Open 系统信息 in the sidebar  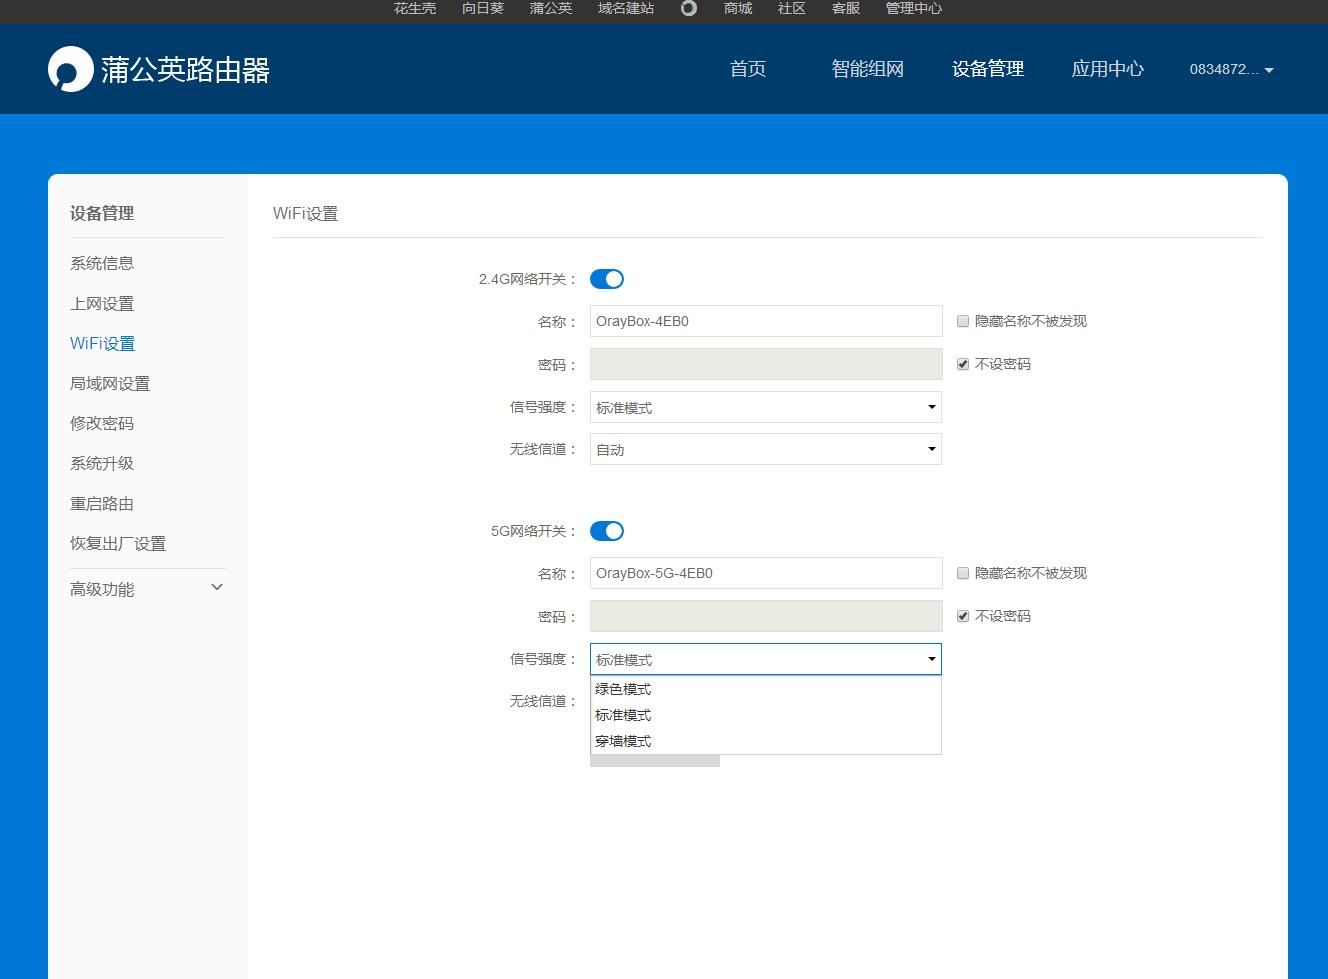(102, 263)
